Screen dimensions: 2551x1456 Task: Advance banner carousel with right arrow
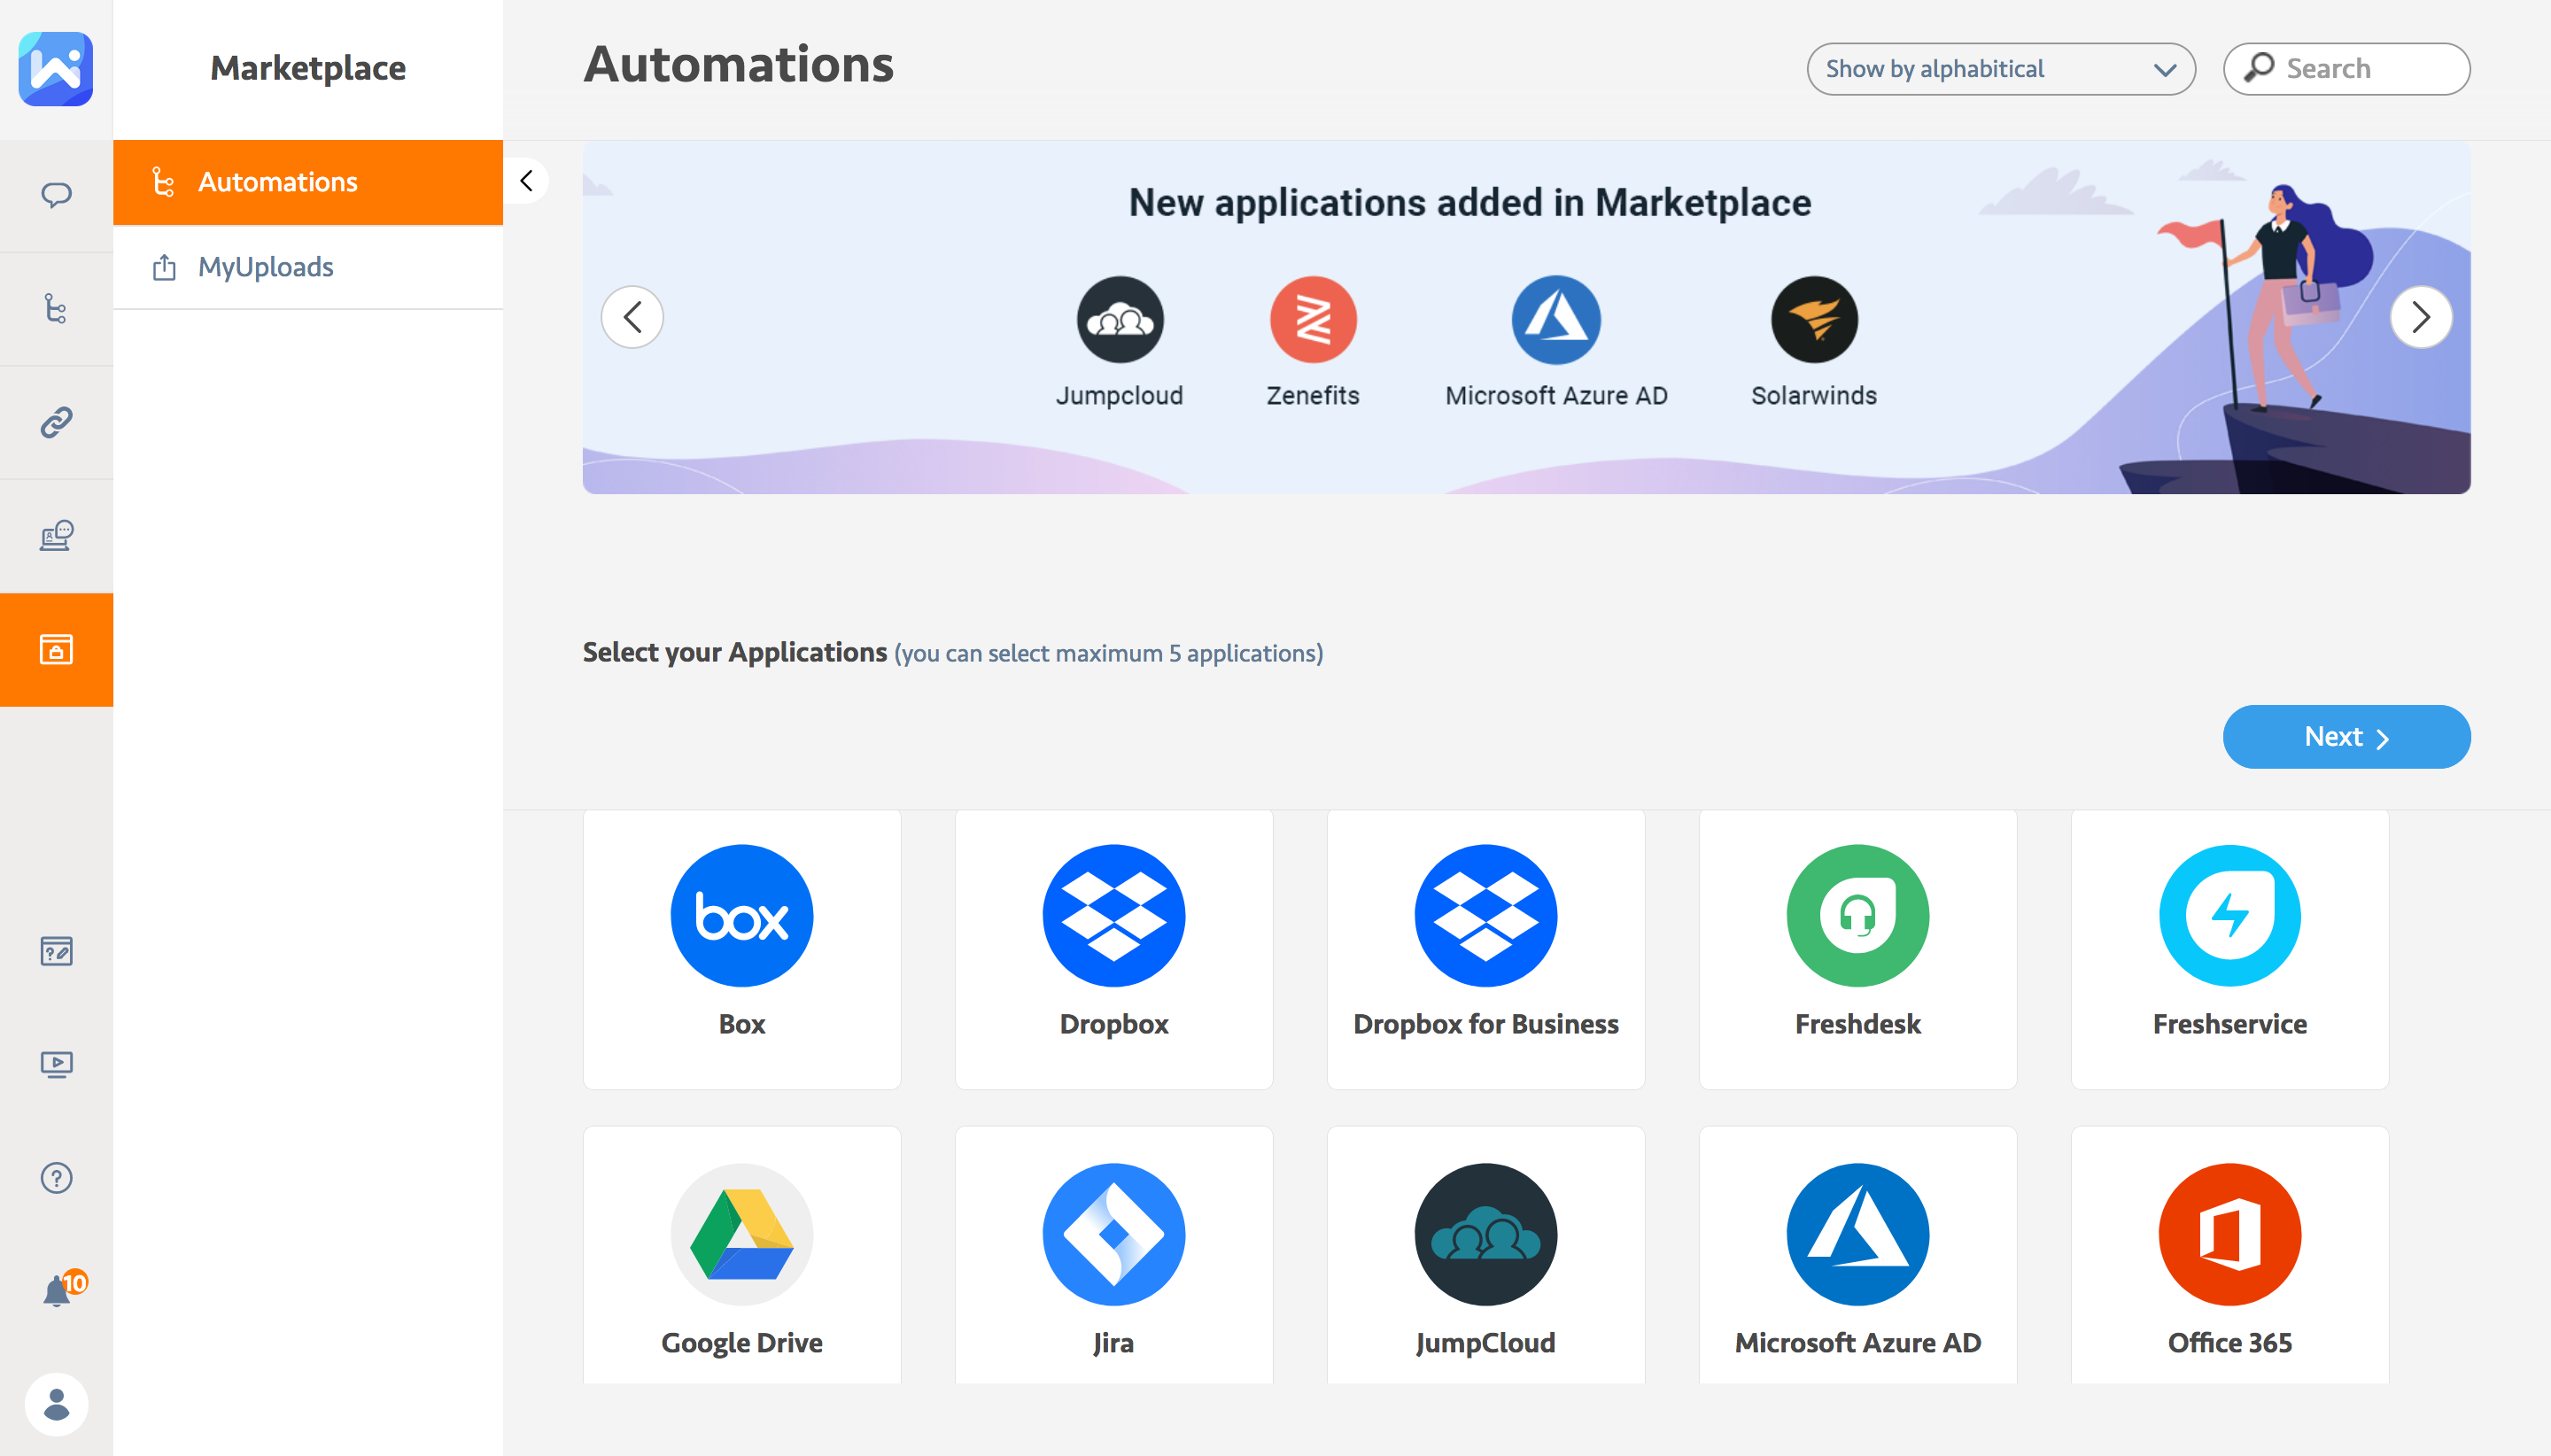pyautogui.click(x=2420, y=317)
